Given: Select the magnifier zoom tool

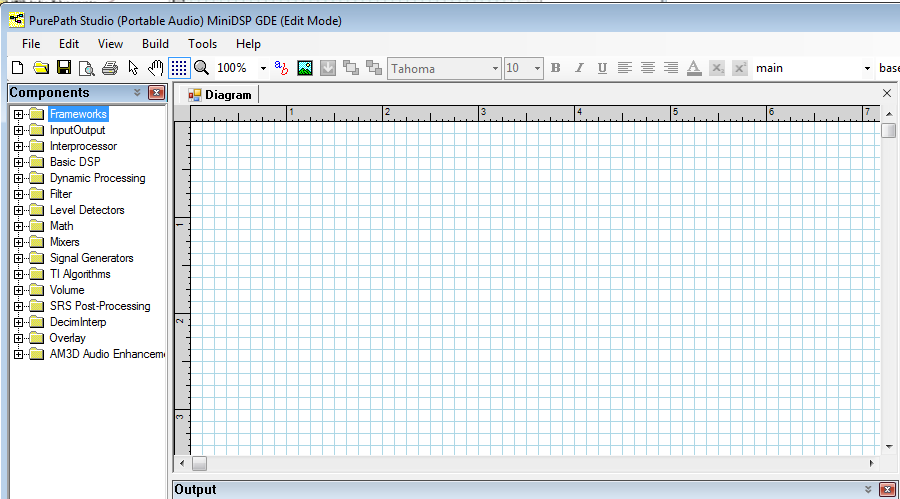Looking at the screenshot, I should click(x=201, y=68).
